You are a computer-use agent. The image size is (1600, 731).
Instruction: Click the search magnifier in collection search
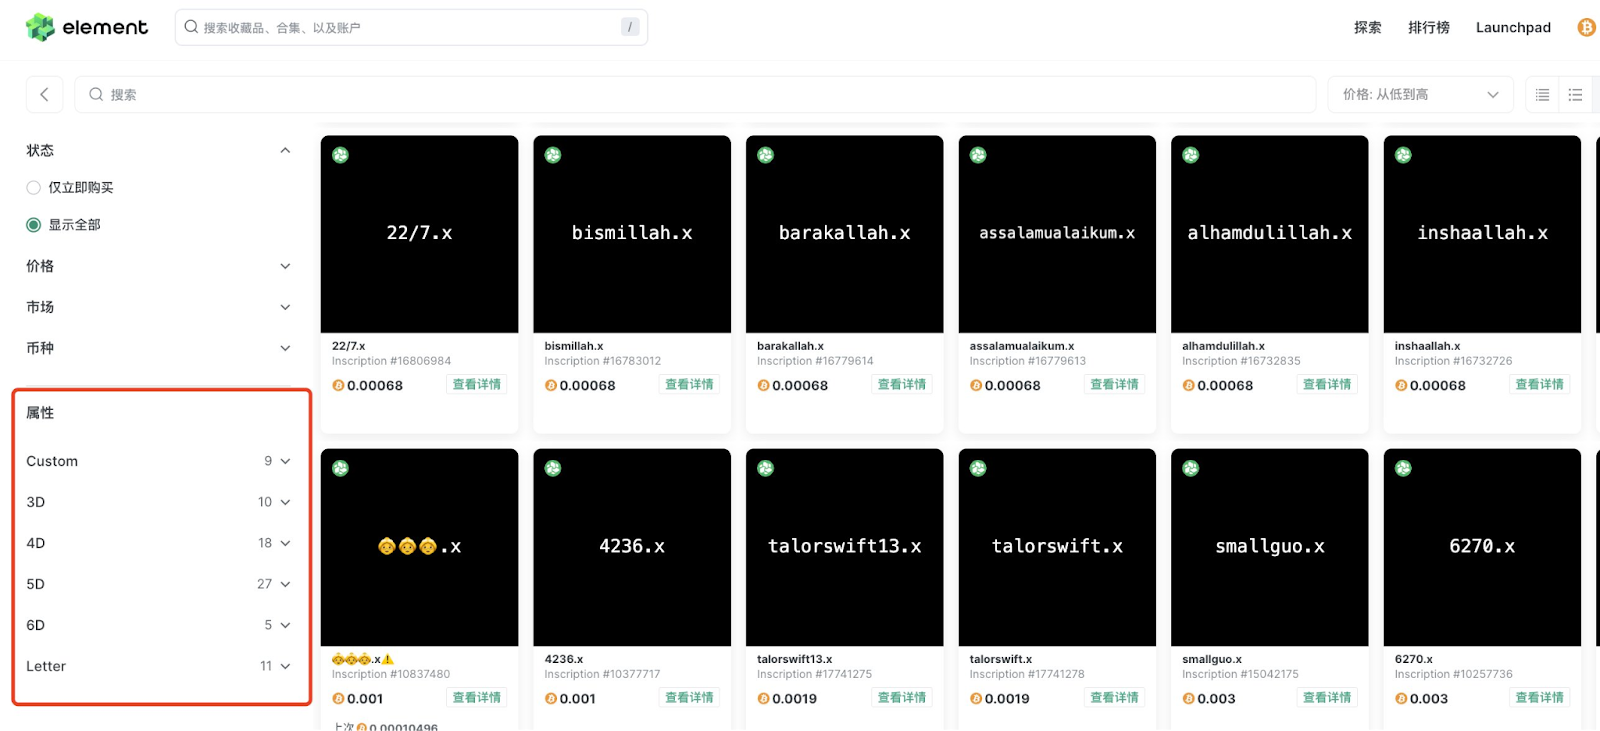(96, 94)
